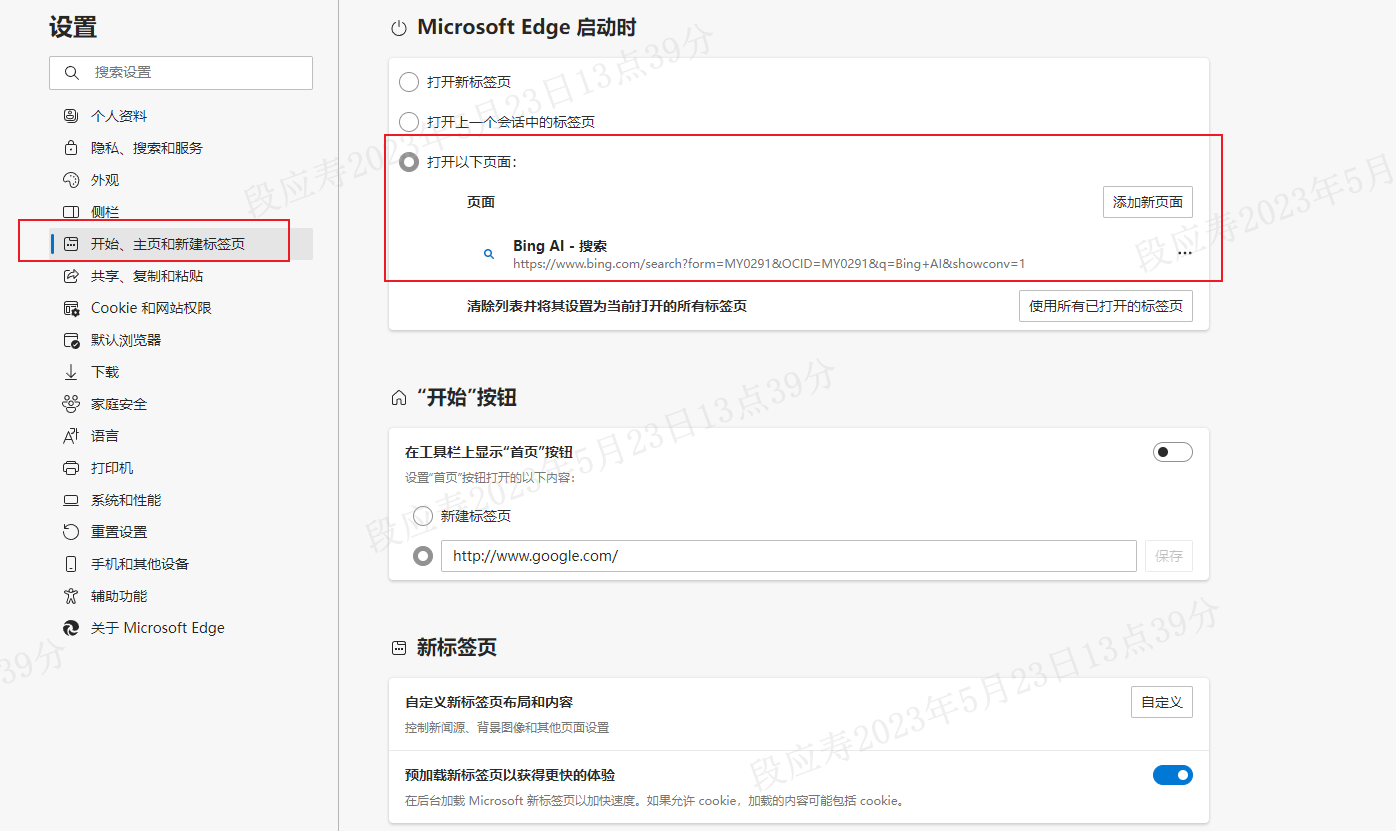Click the family icon beside 家庭安全
Viewport: 1396px width, 831px height.
(71, 404)
